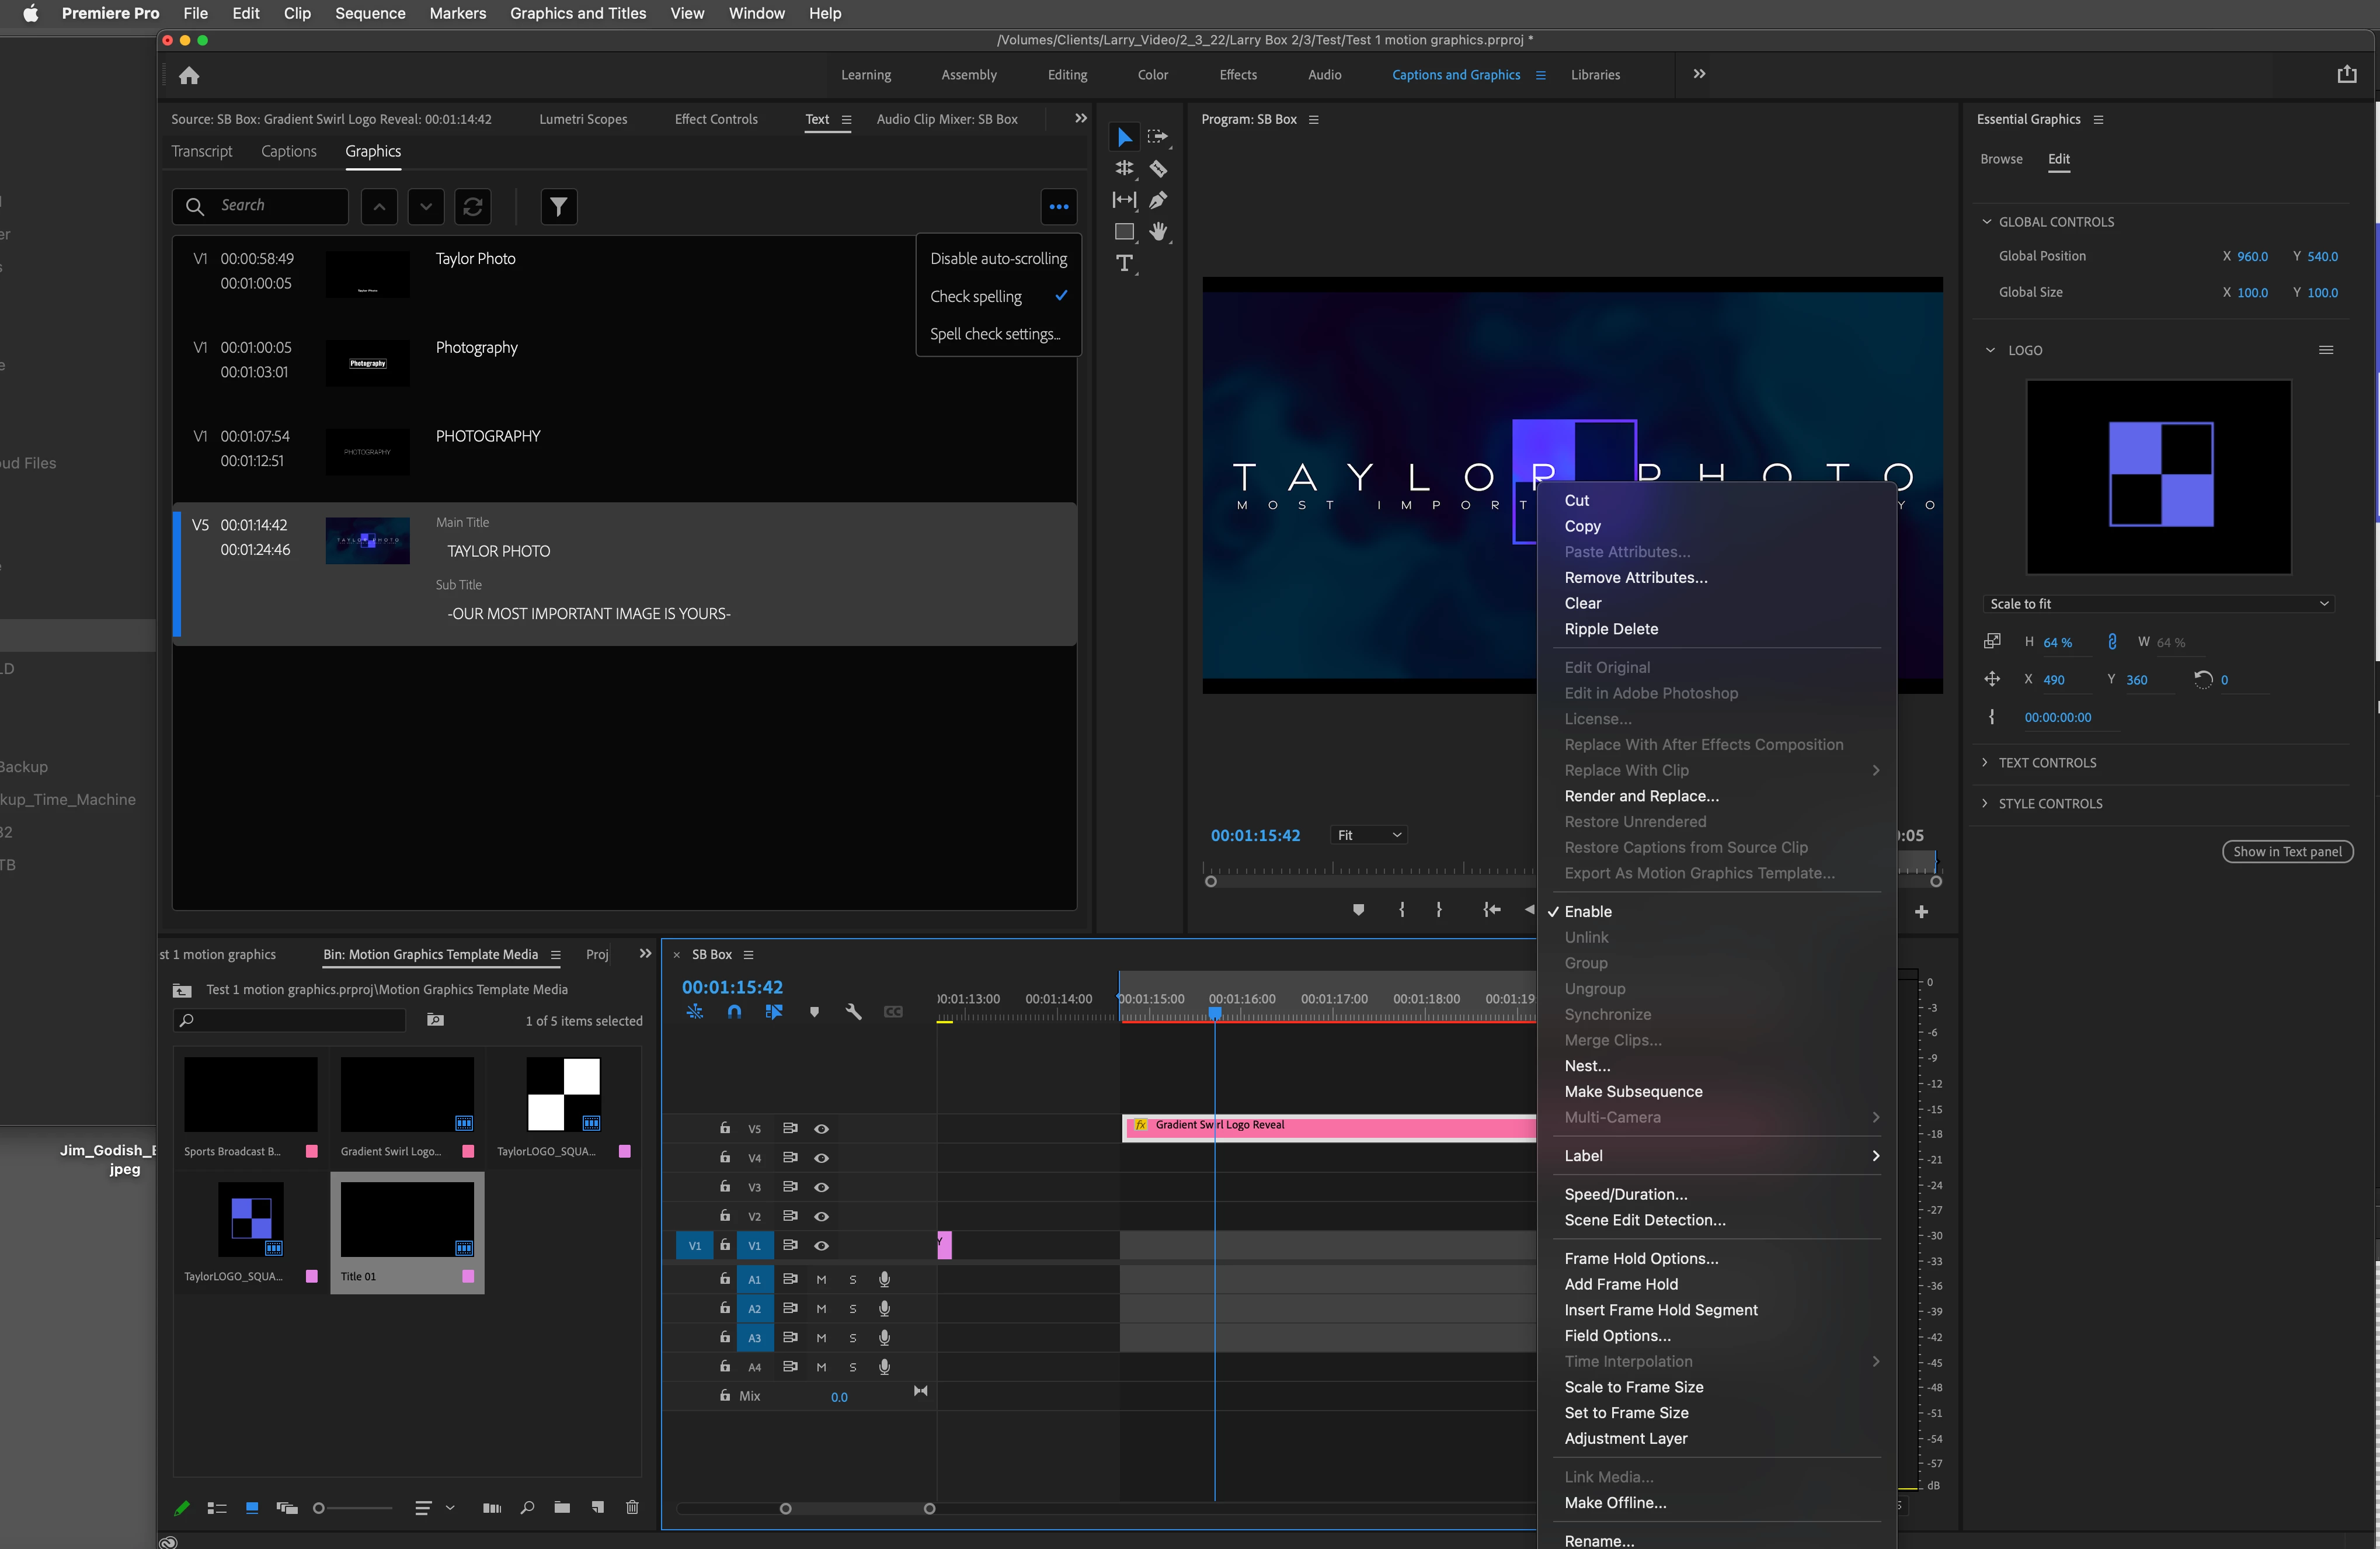The image size is (2380, 1549).
Task: Click the filter funnel icon in Text panel
Action: [558, 207]
